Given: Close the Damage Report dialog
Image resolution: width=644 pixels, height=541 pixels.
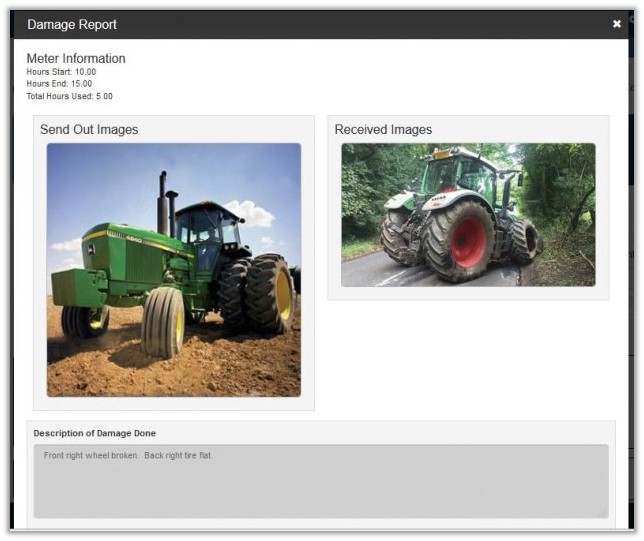Looking at the screenshot, I should (616, 24).
